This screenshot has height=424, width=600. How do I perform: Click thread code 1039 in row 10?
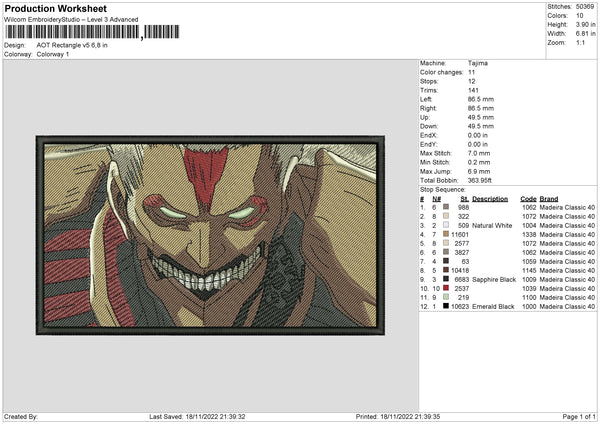coord(529,289)
